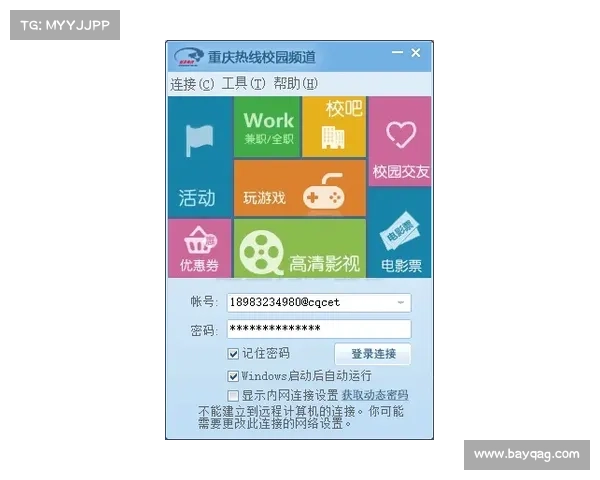Image resolution: width=600 pixels, height=480 pixels.
Task: Click the 密码 password field
Action: click(319, 329)
